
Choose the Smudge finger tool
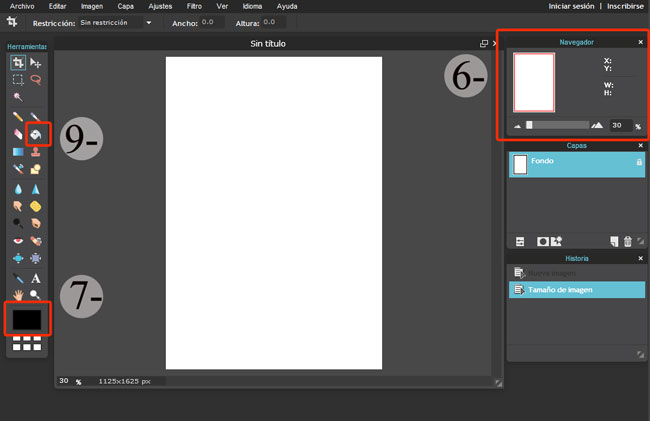pos(18,206)
